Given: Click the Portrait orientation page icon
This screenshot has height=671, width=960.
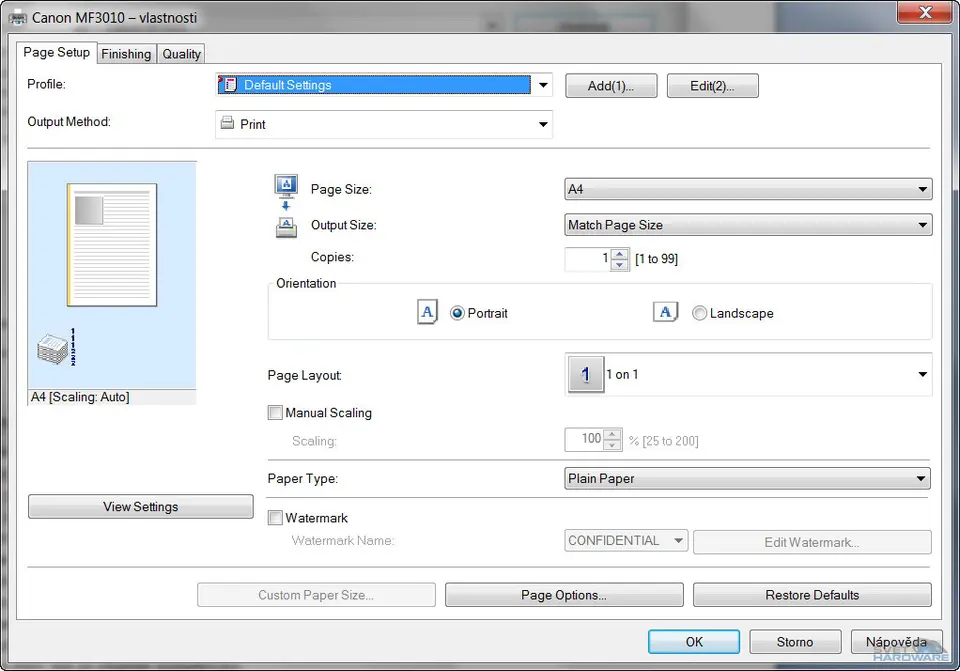Looking at the screenshot, I should (x=427, y=312).
